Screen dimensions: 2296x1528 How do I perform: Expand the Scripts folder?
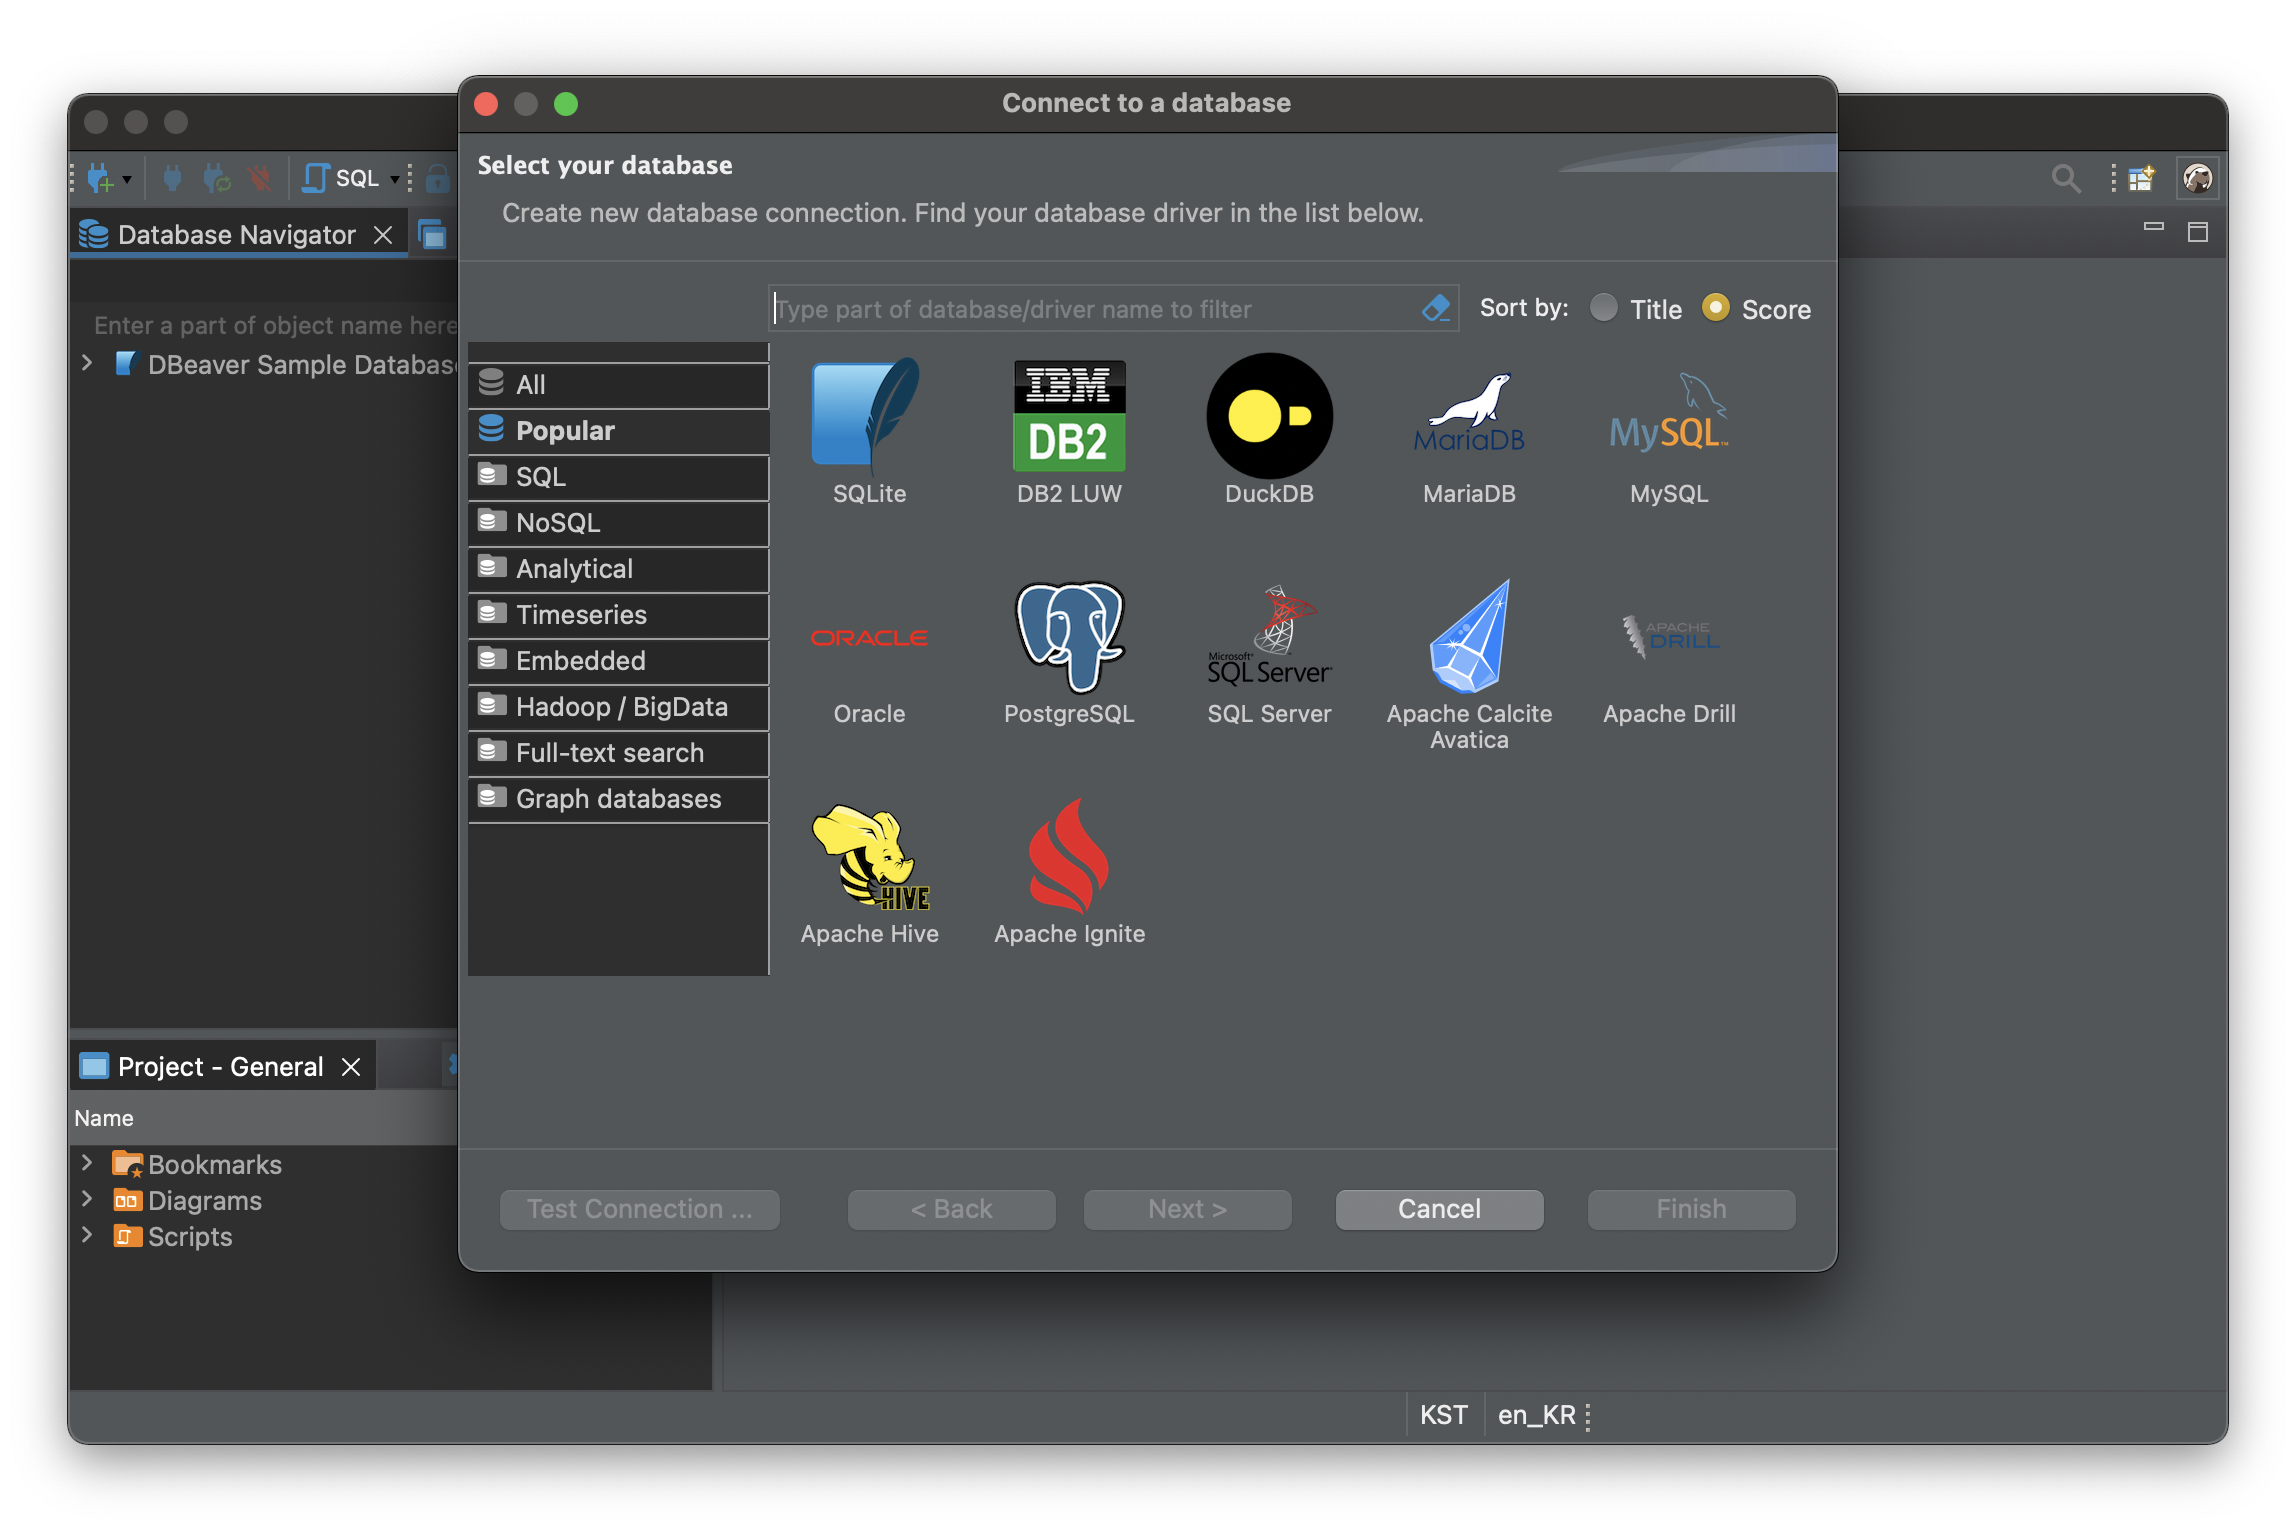(87, 1235)
